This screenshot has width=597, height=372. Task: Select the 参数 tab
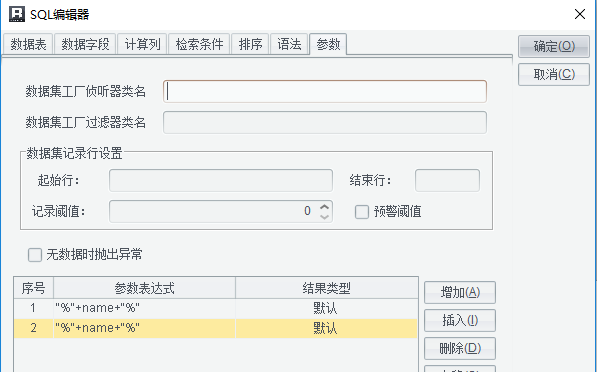pos(328,44)
